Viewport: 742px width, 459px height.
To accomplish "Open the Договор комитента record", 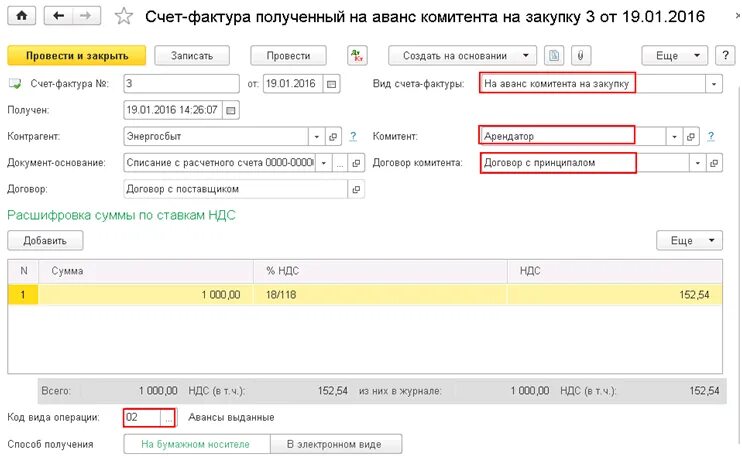I will [714, 163].
